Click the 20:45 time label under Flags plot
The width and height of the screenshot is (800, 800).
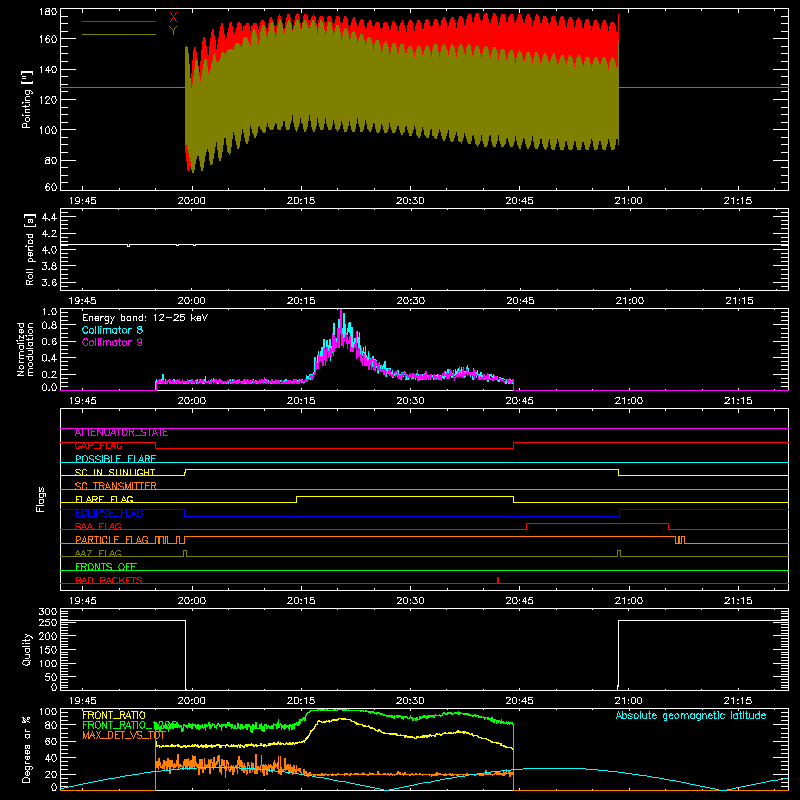[519, 601]
